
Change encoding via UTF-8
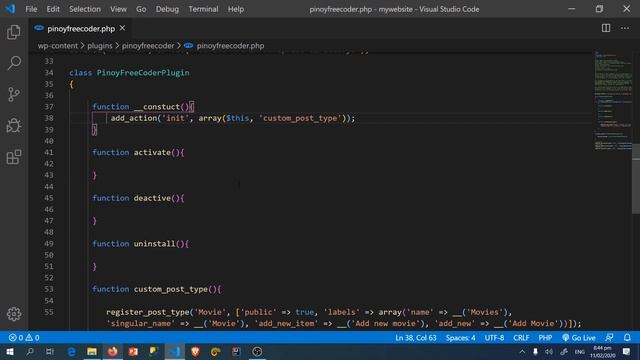pos(494,338)
